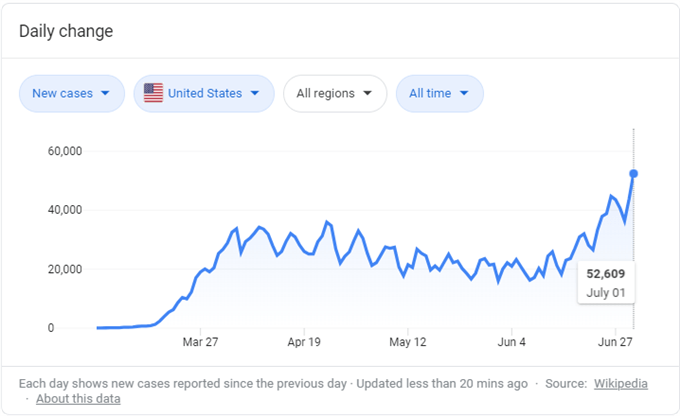This screenshot has height=416, width=680.
Task: Click the New cases dropdown arrow
Action: click(x=105, y=93)
